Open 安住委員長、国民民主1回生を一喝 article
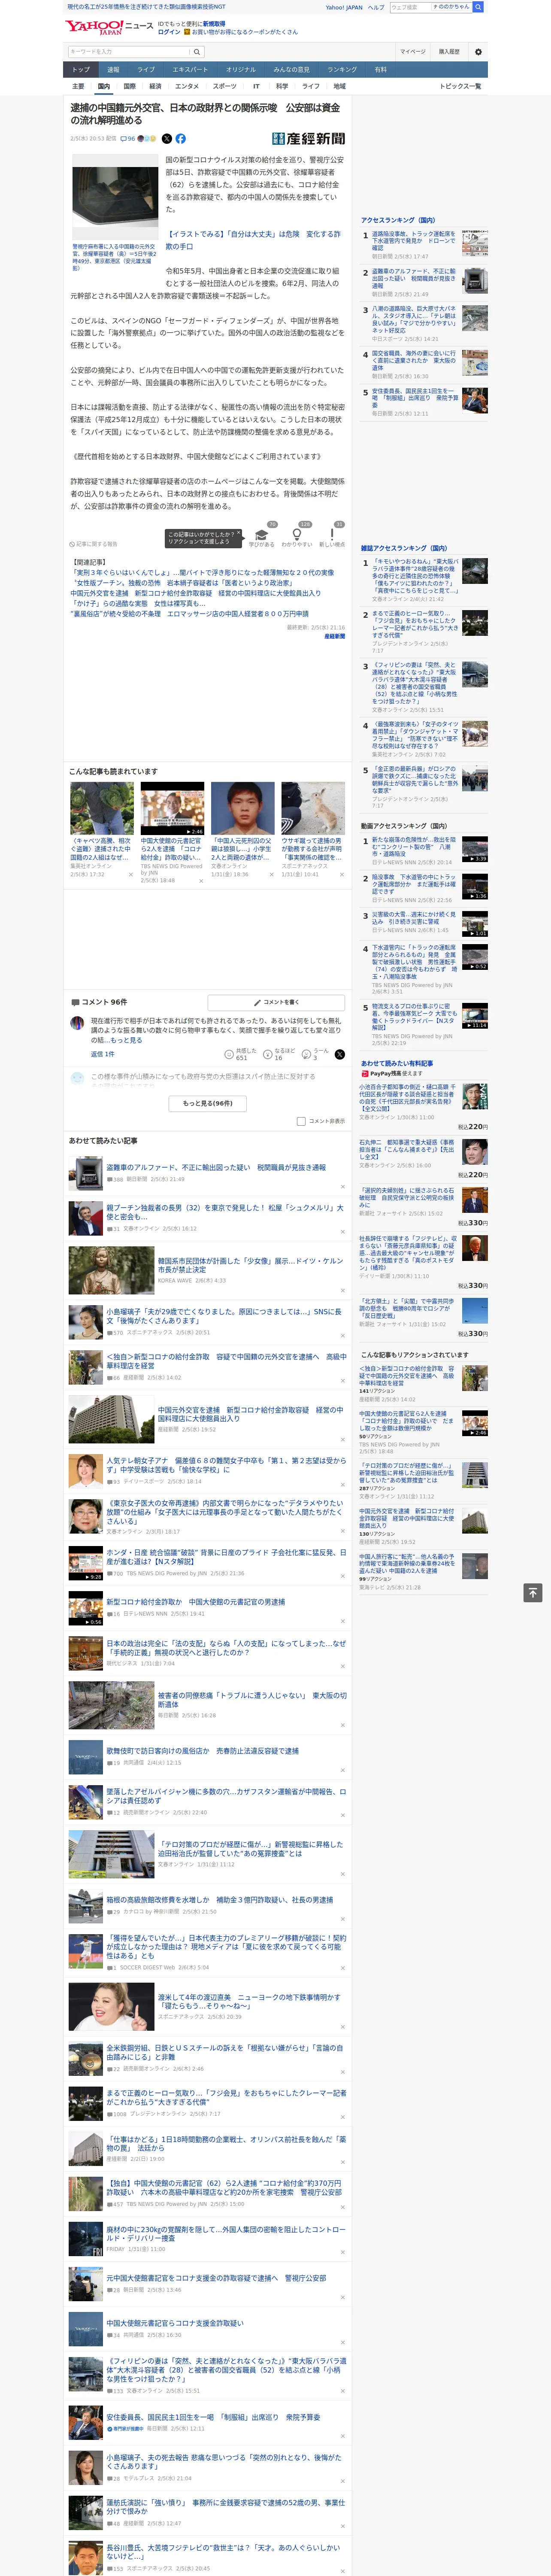 pos(213,2417)
